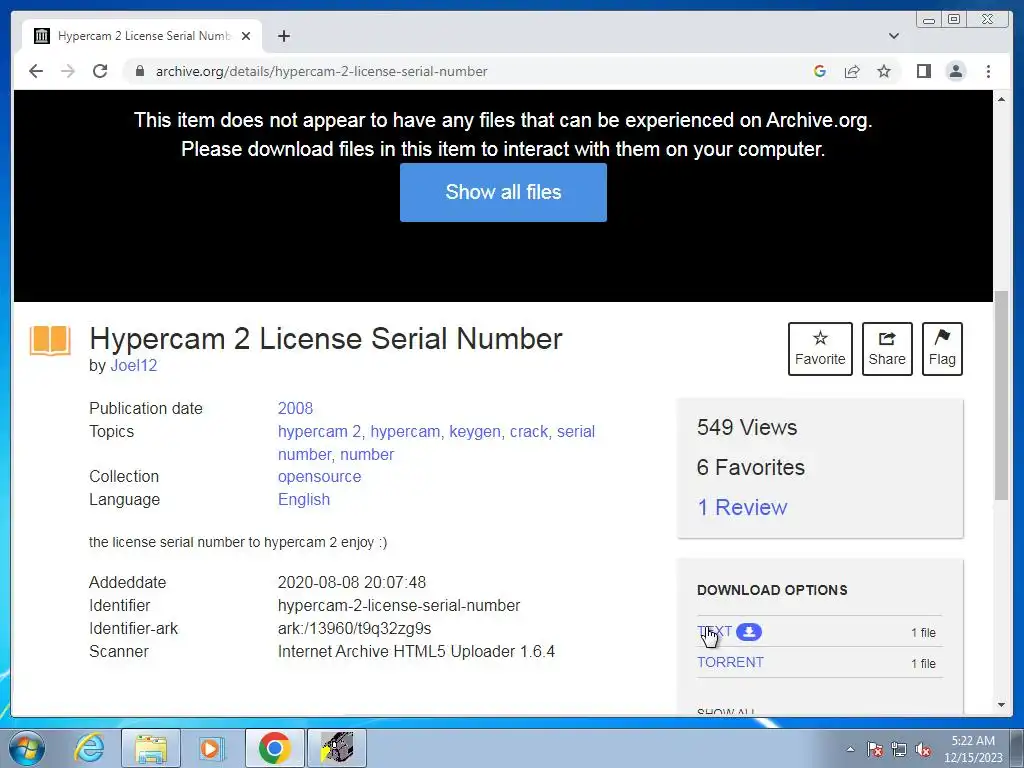Bookmark this tab with the star icon

point(884,71)
